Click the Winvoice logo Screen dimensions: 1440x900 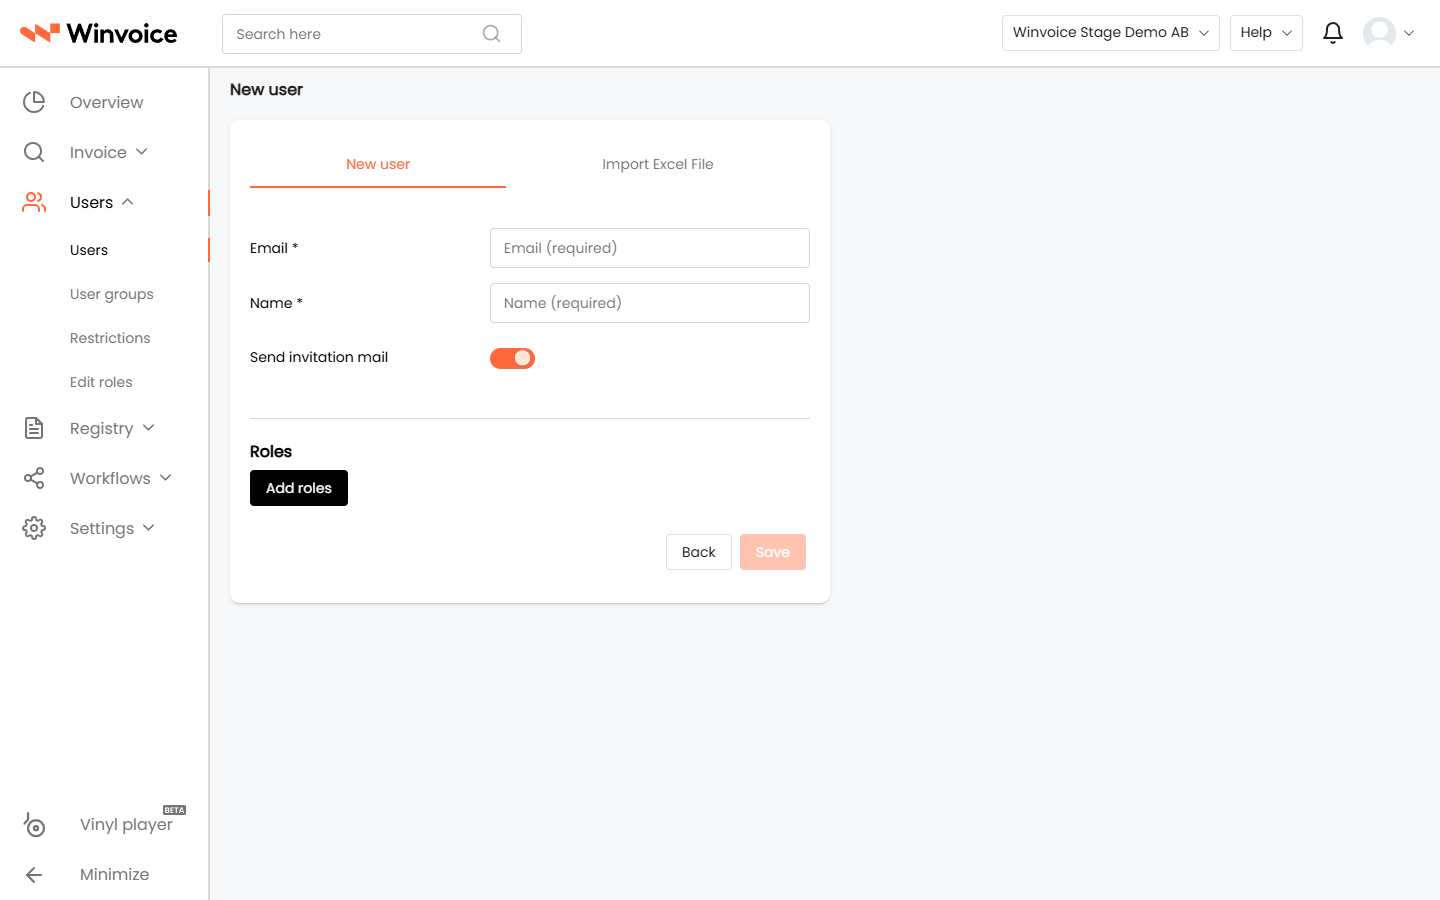(99, 33)
